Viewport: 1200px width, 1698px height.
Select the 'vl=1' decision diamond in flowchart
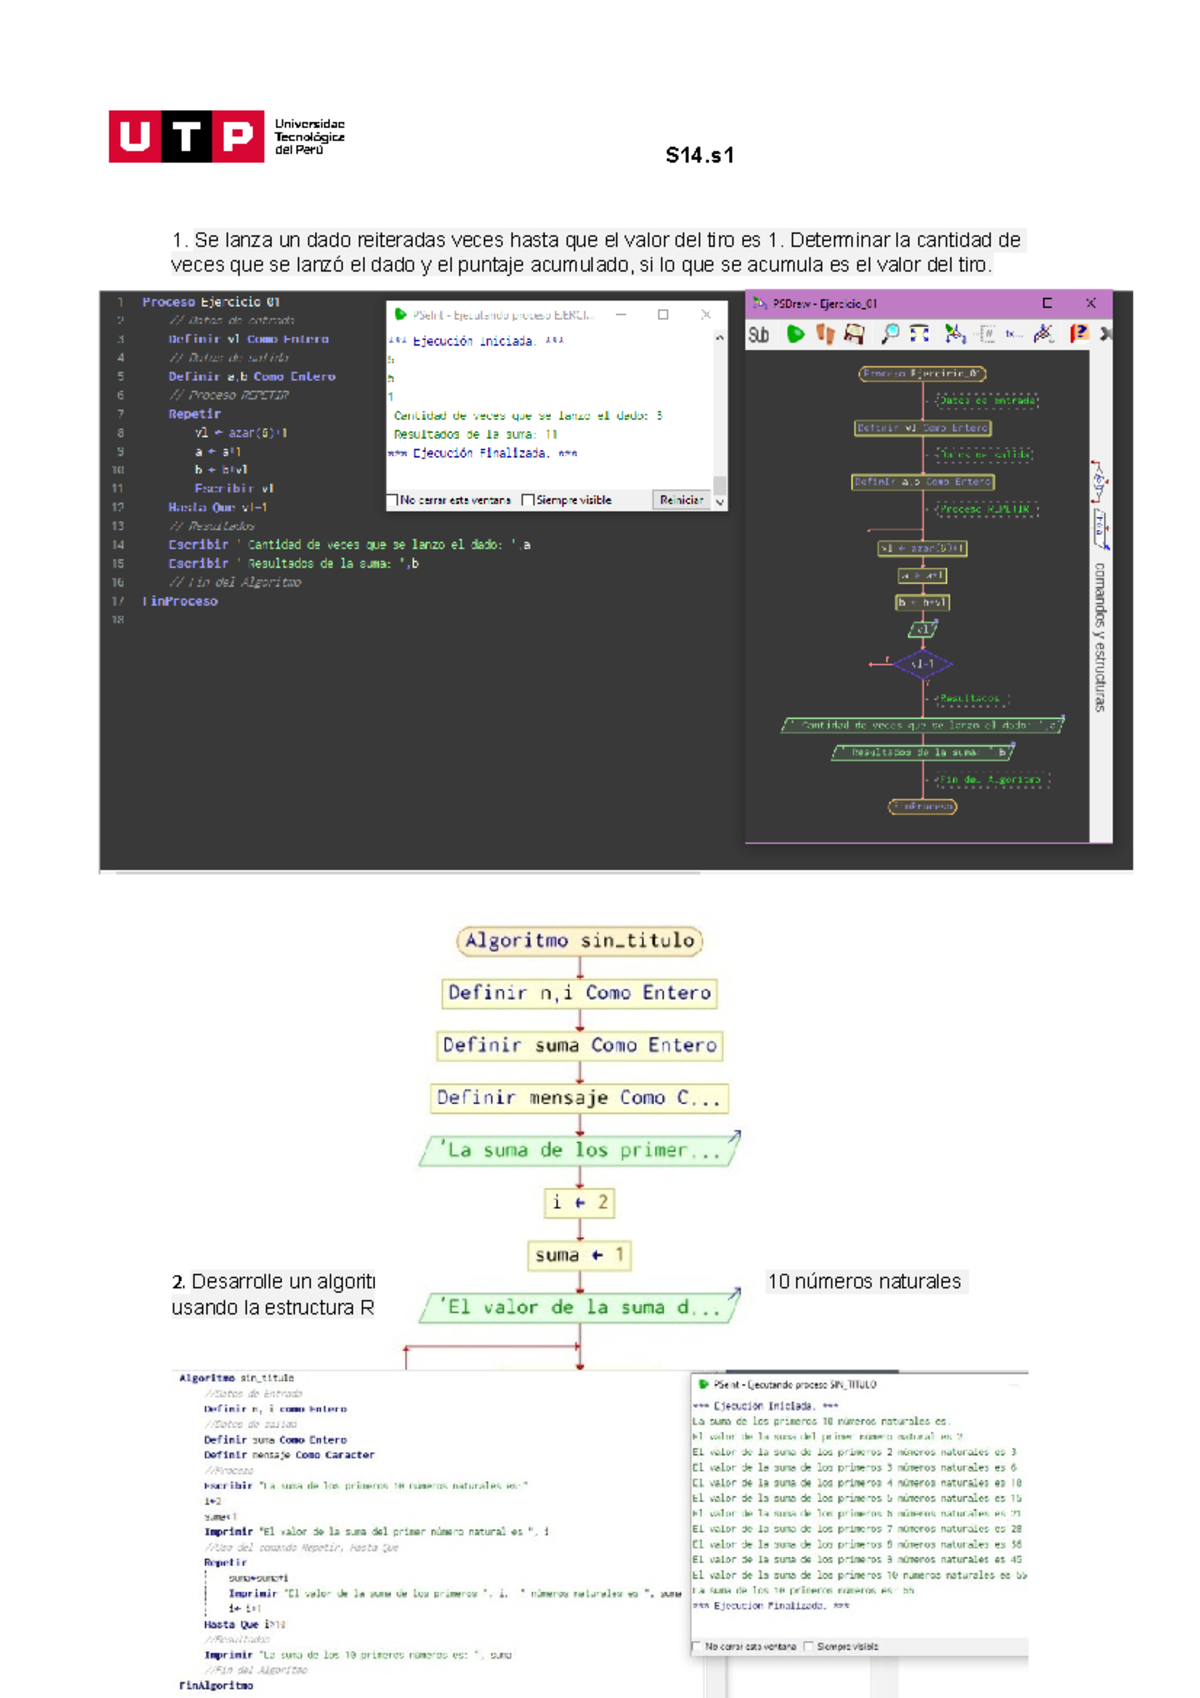922,664
